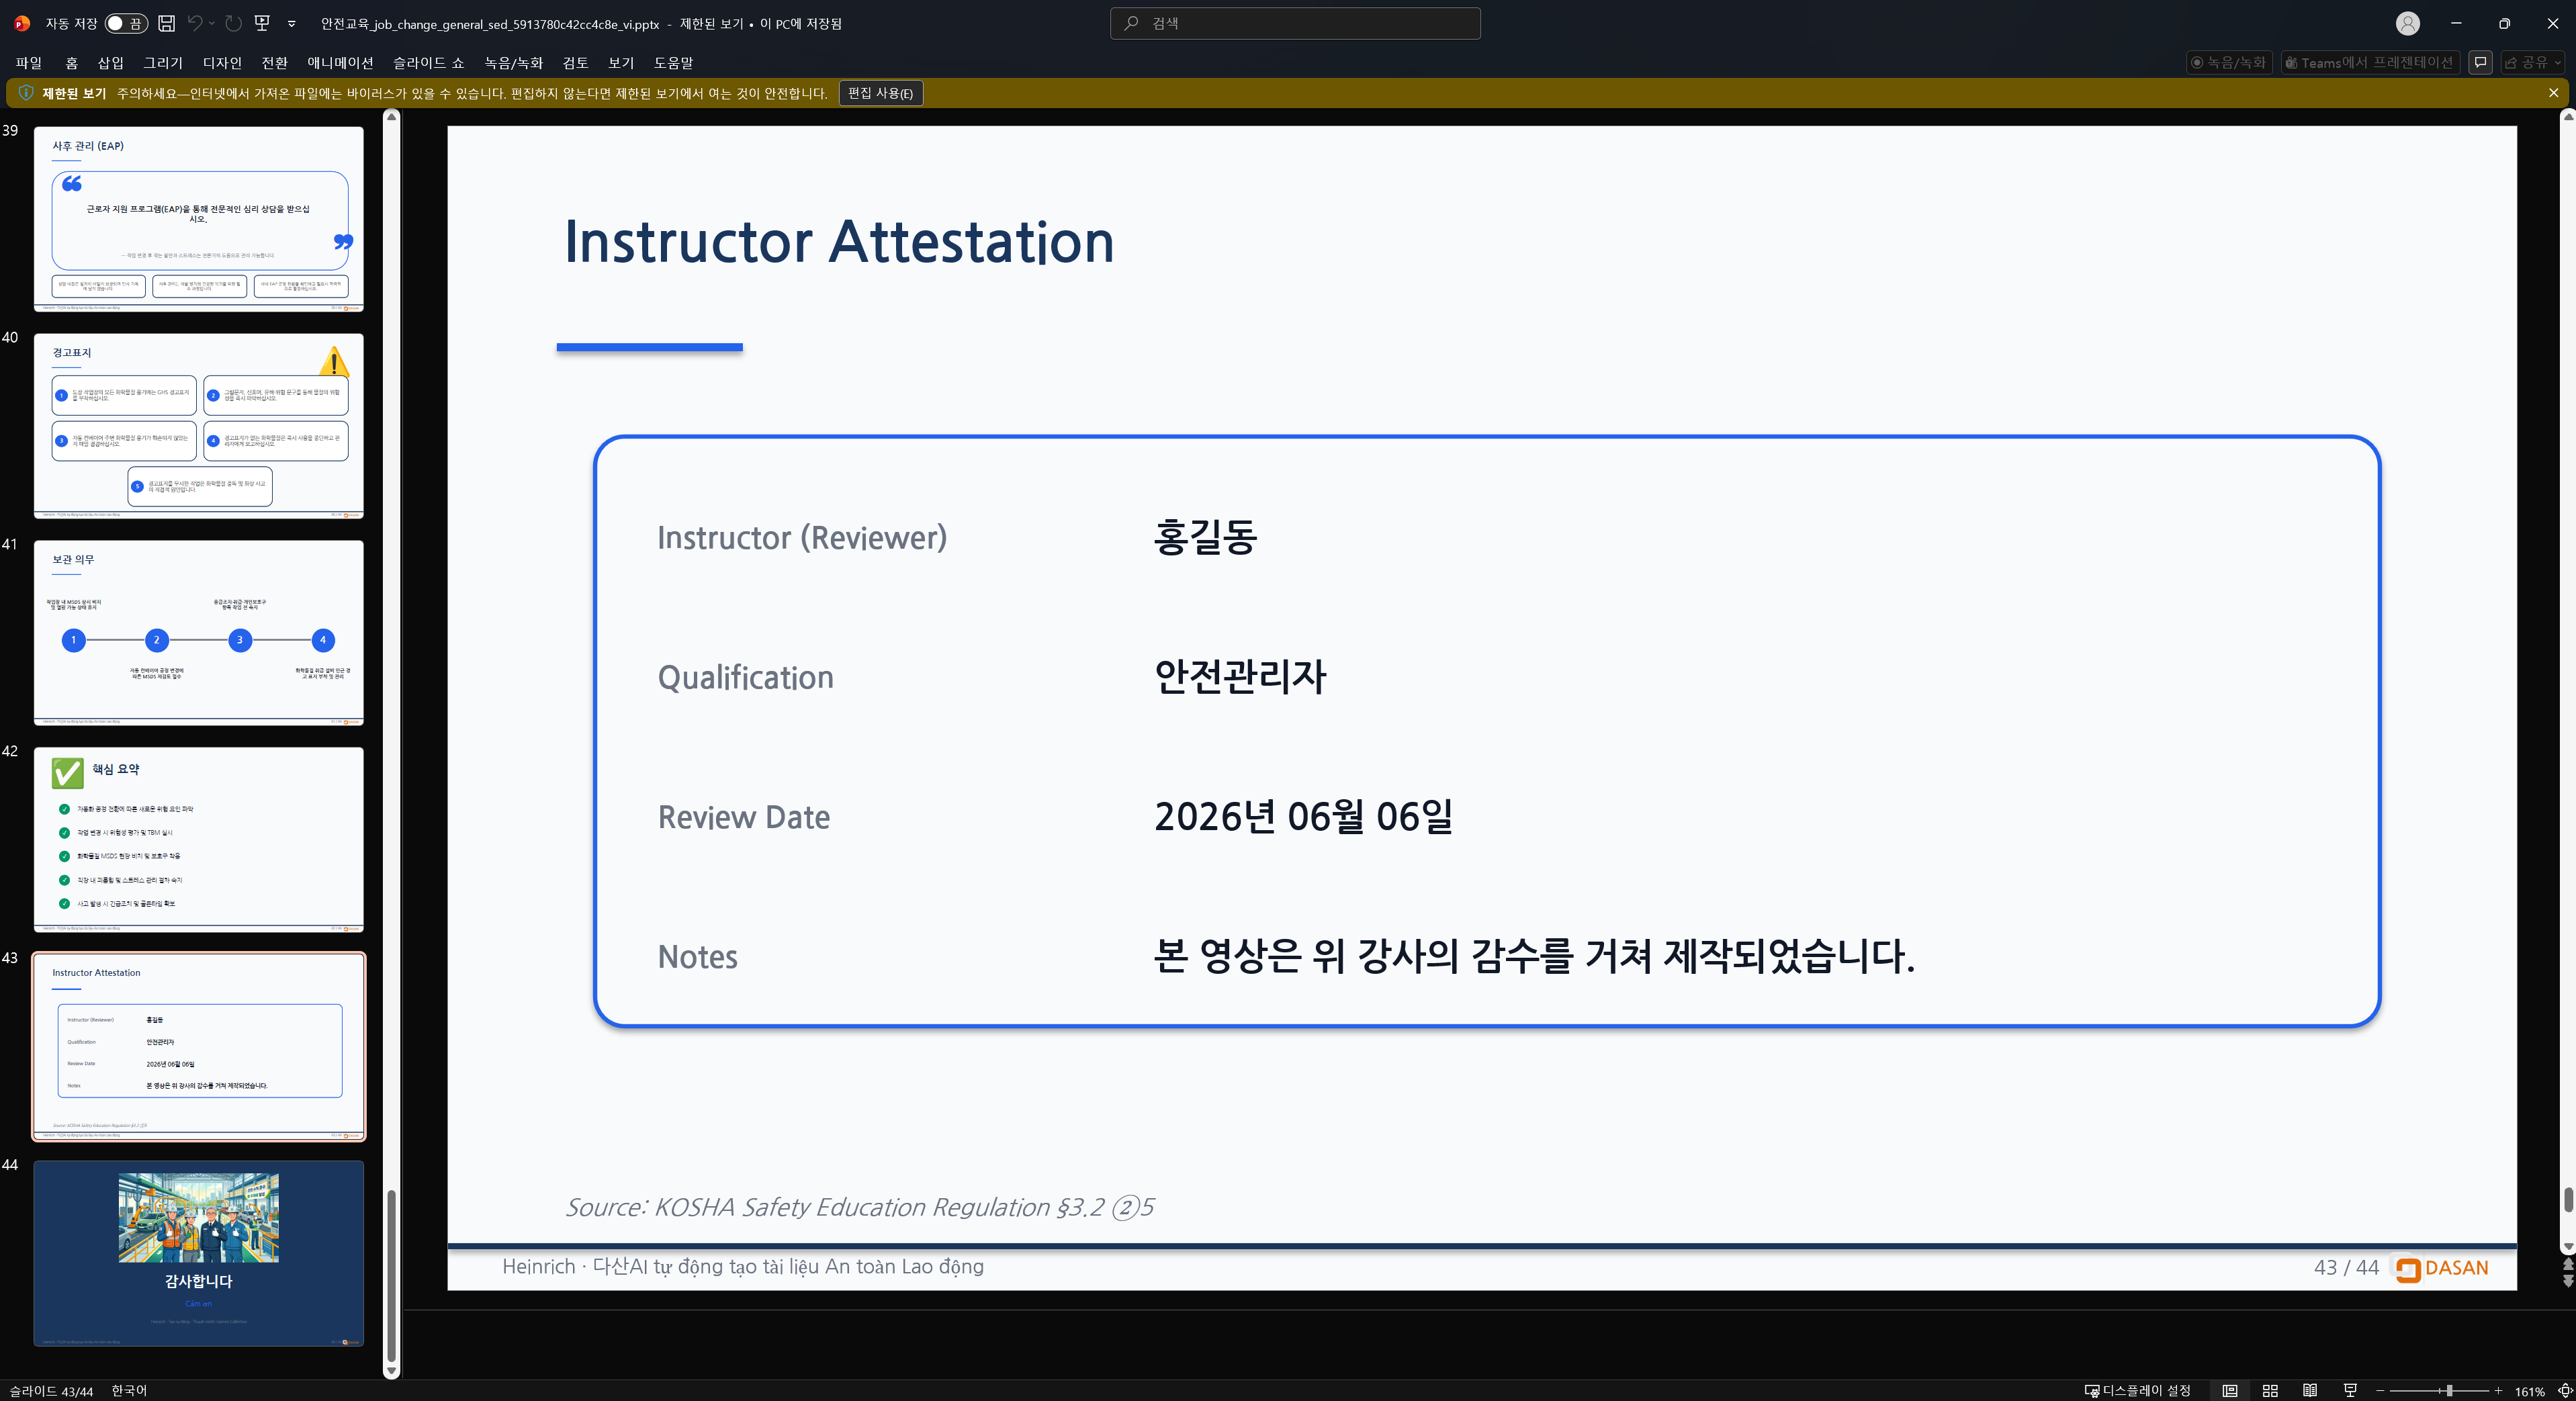Image resolution: width=2576 pixels, height=1401 pixels.
Task: Click the protected view shield icon
Action: [x=26, y=93]
